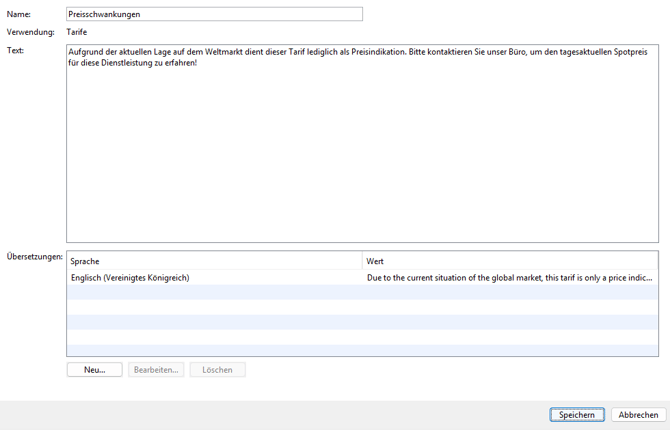The image size is (670, 430).
Task: Click the Übersetzungen: label
Action: 35,257
